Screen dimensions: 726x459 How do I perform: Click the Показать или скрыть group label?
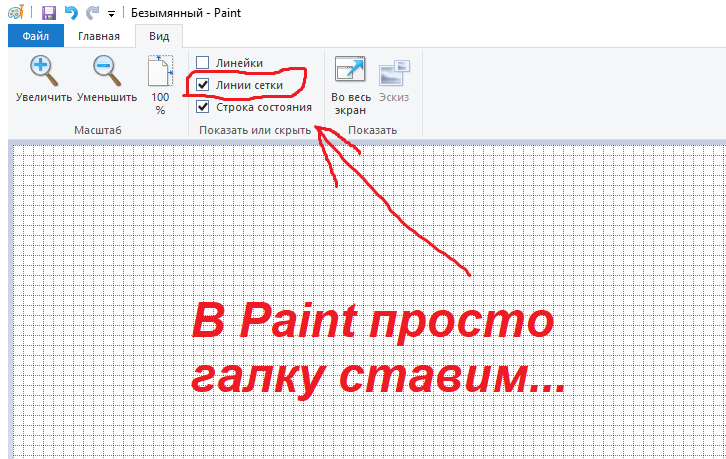[255, 130]
